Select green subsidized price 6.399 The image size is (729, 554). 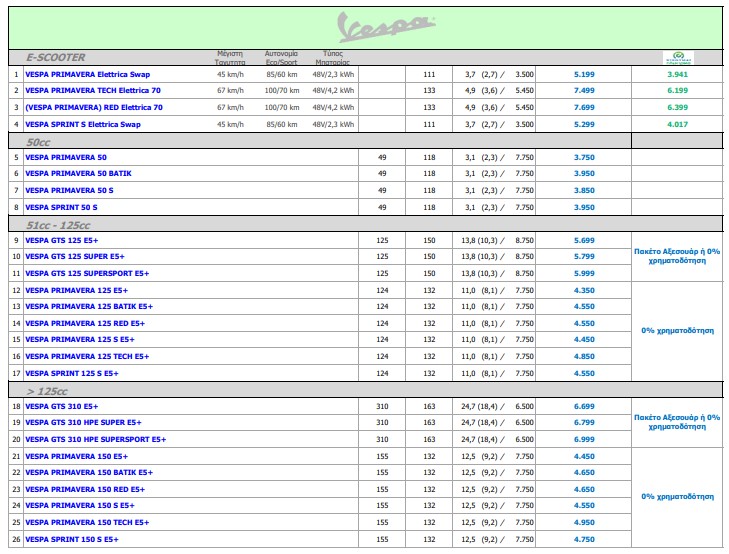pos(677,107)
